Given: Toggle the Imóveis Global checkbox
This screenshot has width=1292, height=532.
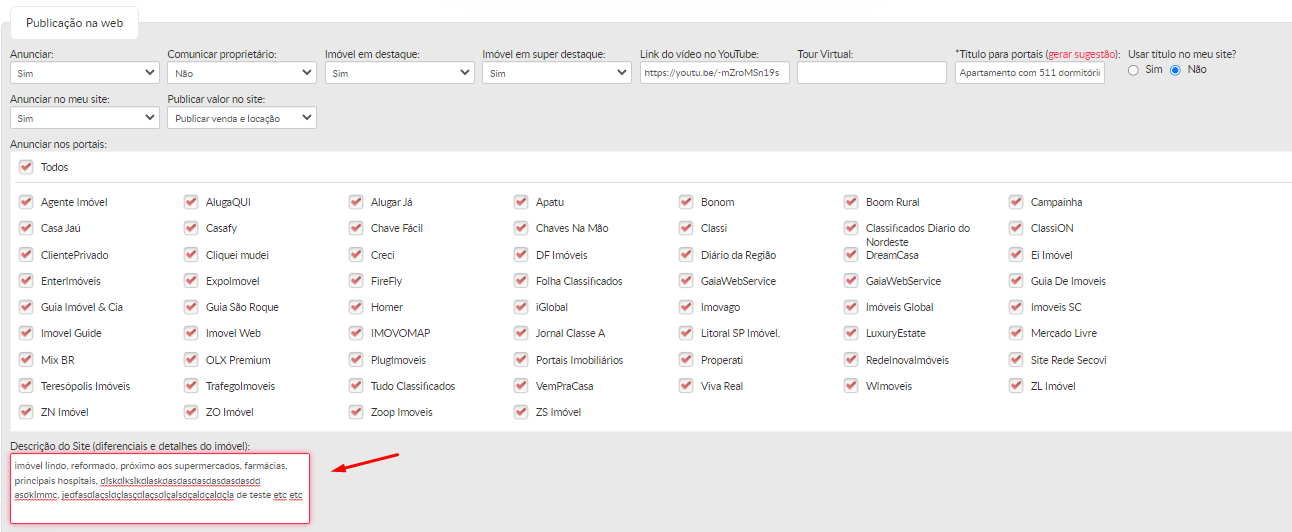Looking at the screenshot, I should (851, 307).
